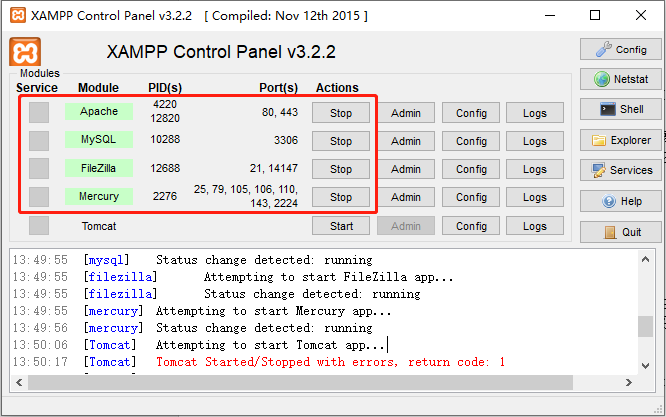Click the FileZilla module label

[99, 168]
